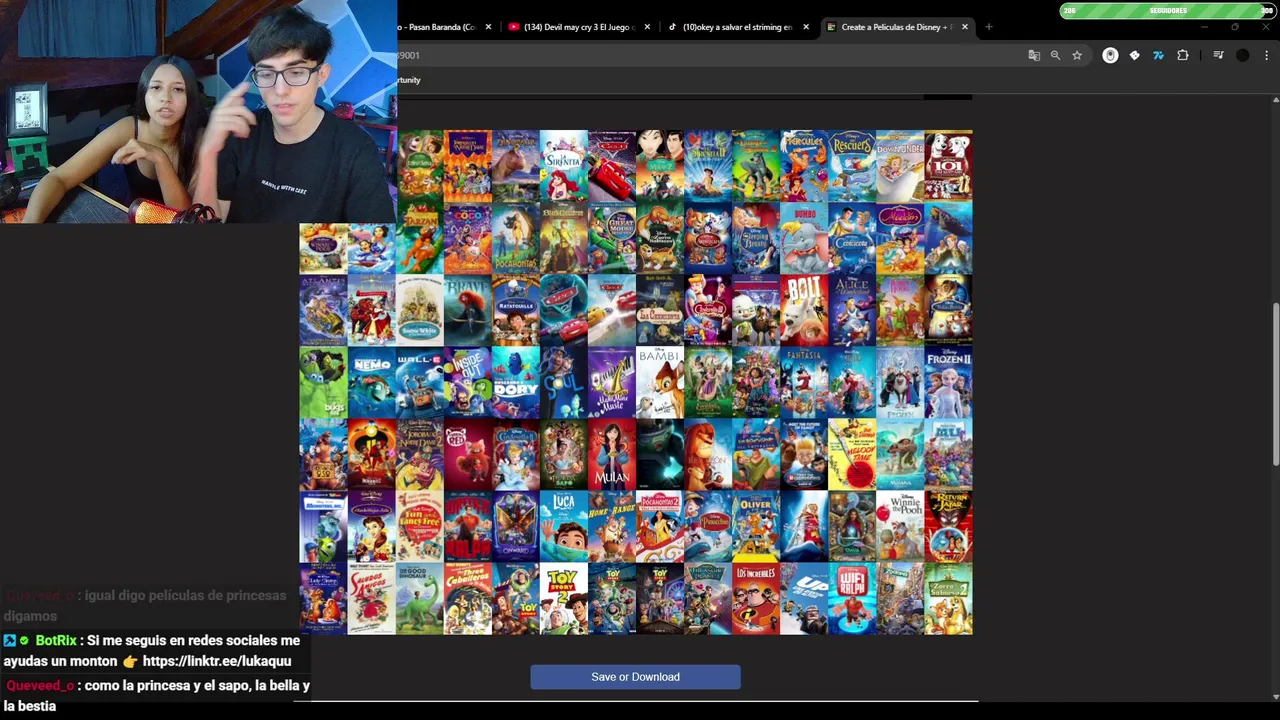1280x720 pixels.
Task: Click the white round extension icon
Action: (1110, 56)
